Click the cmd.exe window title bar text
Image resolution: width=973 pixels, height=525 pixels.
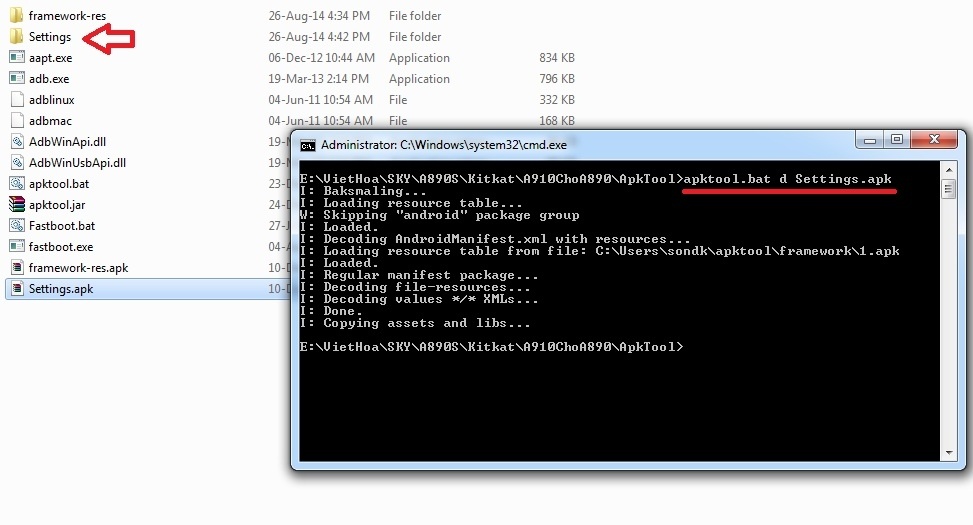[444, 145]
